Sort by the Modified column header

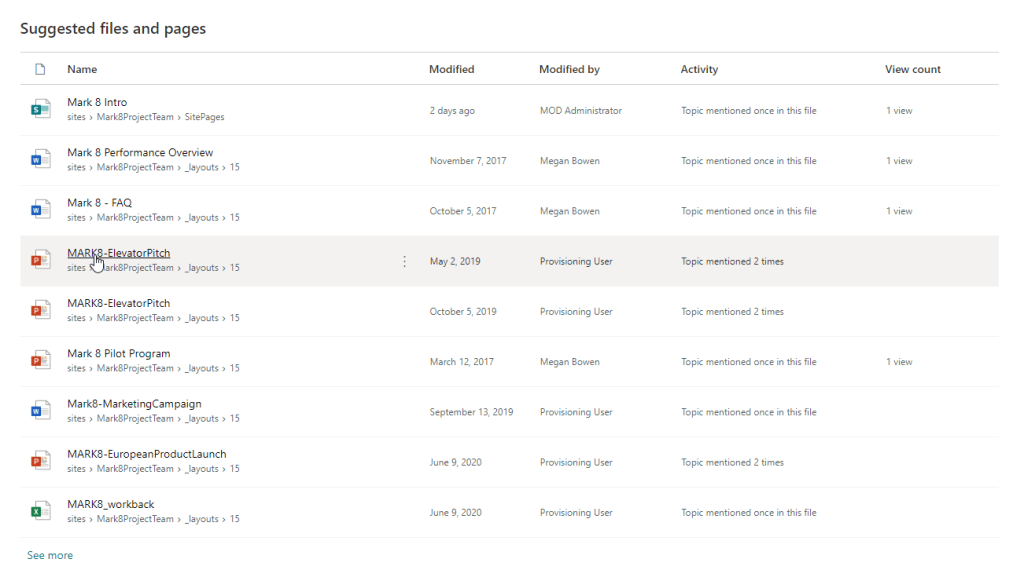point(451,69)
